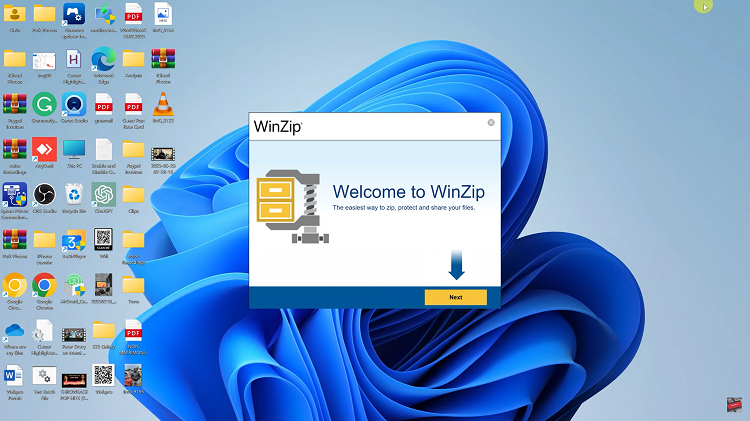This screenshot has width=750, height=421.
Task: Close the WinZip welcome dialog
Action: [x=491, y=122]
